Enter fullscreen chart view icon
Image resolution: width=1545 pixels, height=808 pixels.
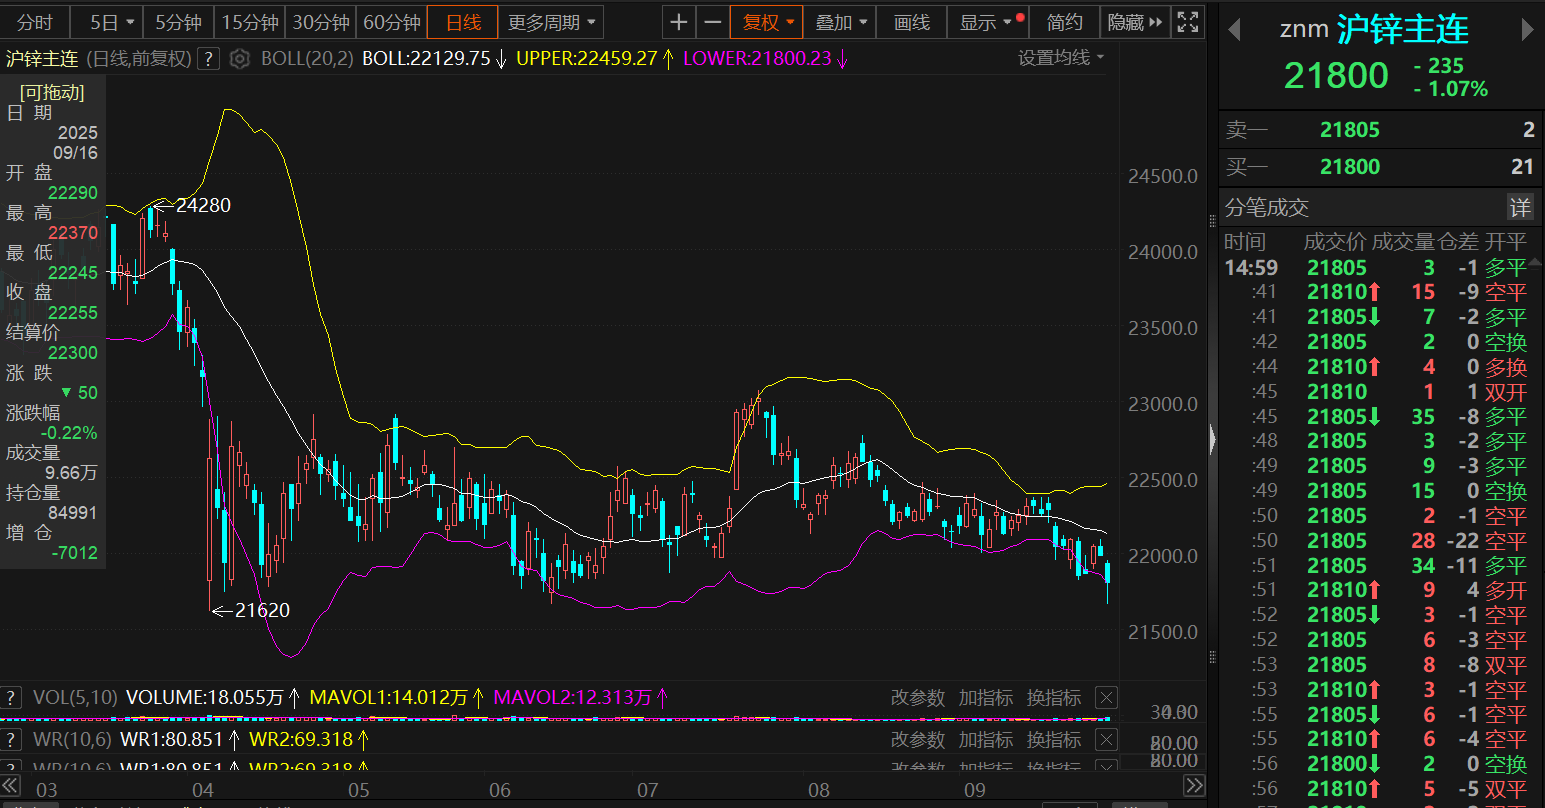coord(1187,22)
